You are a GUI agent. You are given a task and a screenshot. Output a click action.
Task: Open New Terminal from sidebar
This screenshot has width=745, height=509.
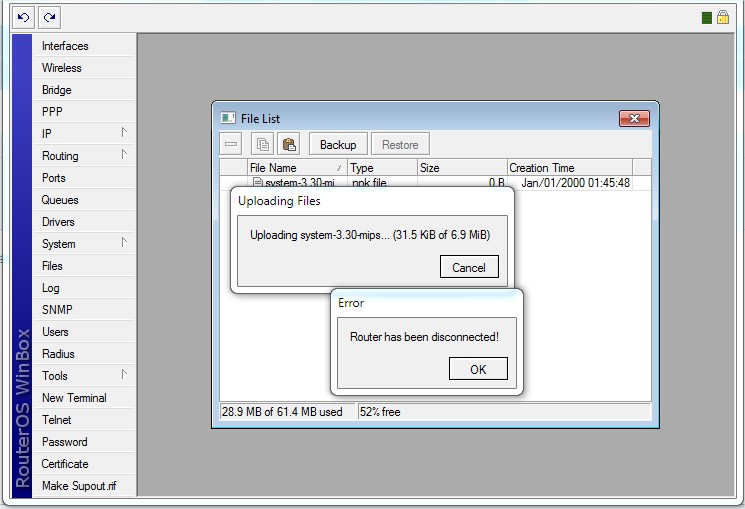[74, 398]
